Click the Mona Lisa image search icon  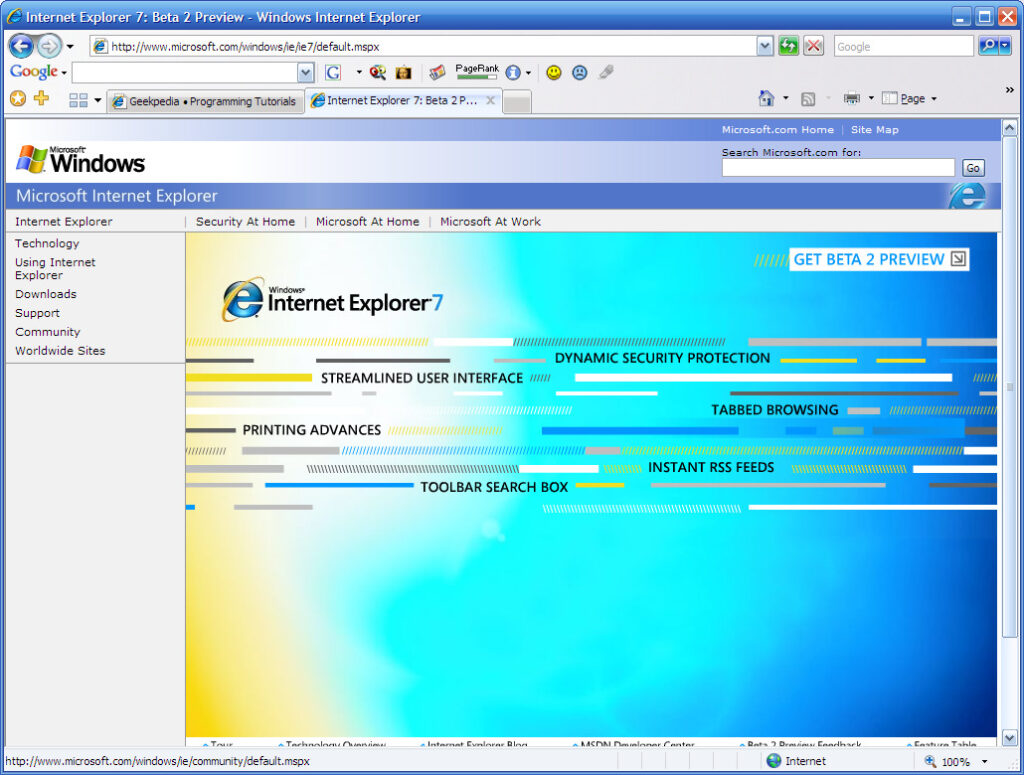404,72
